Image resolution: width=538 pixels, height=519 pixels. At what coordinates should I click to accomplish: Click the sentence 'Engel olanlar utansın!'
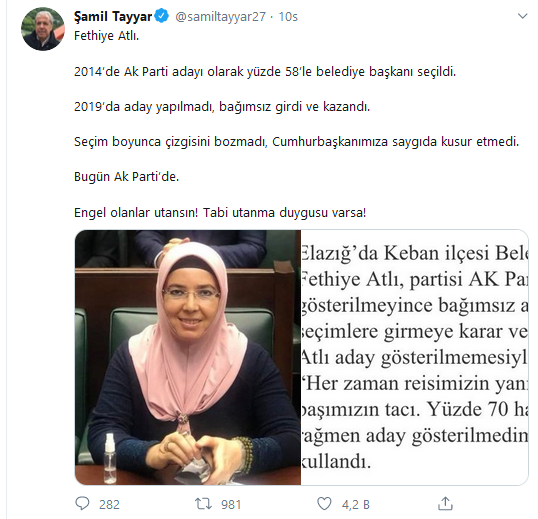[x=136, y=213]
